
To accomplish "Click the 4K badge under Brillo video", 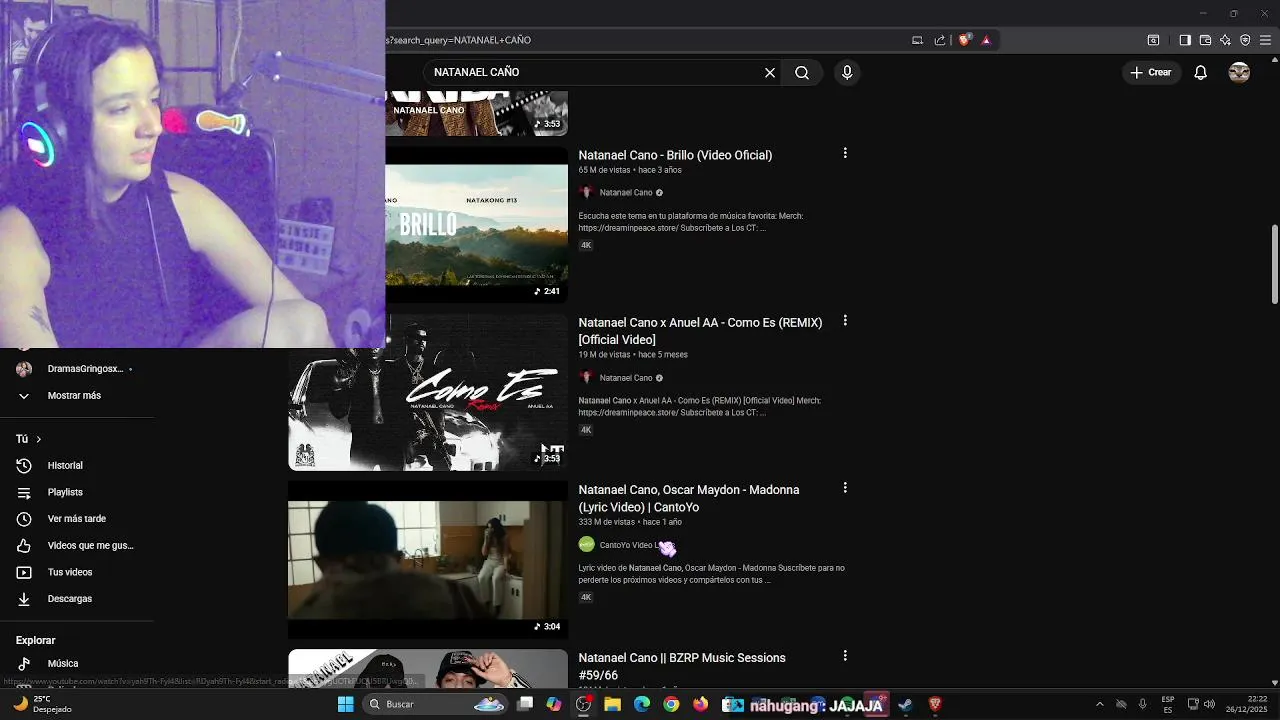I will coord(586,245).
